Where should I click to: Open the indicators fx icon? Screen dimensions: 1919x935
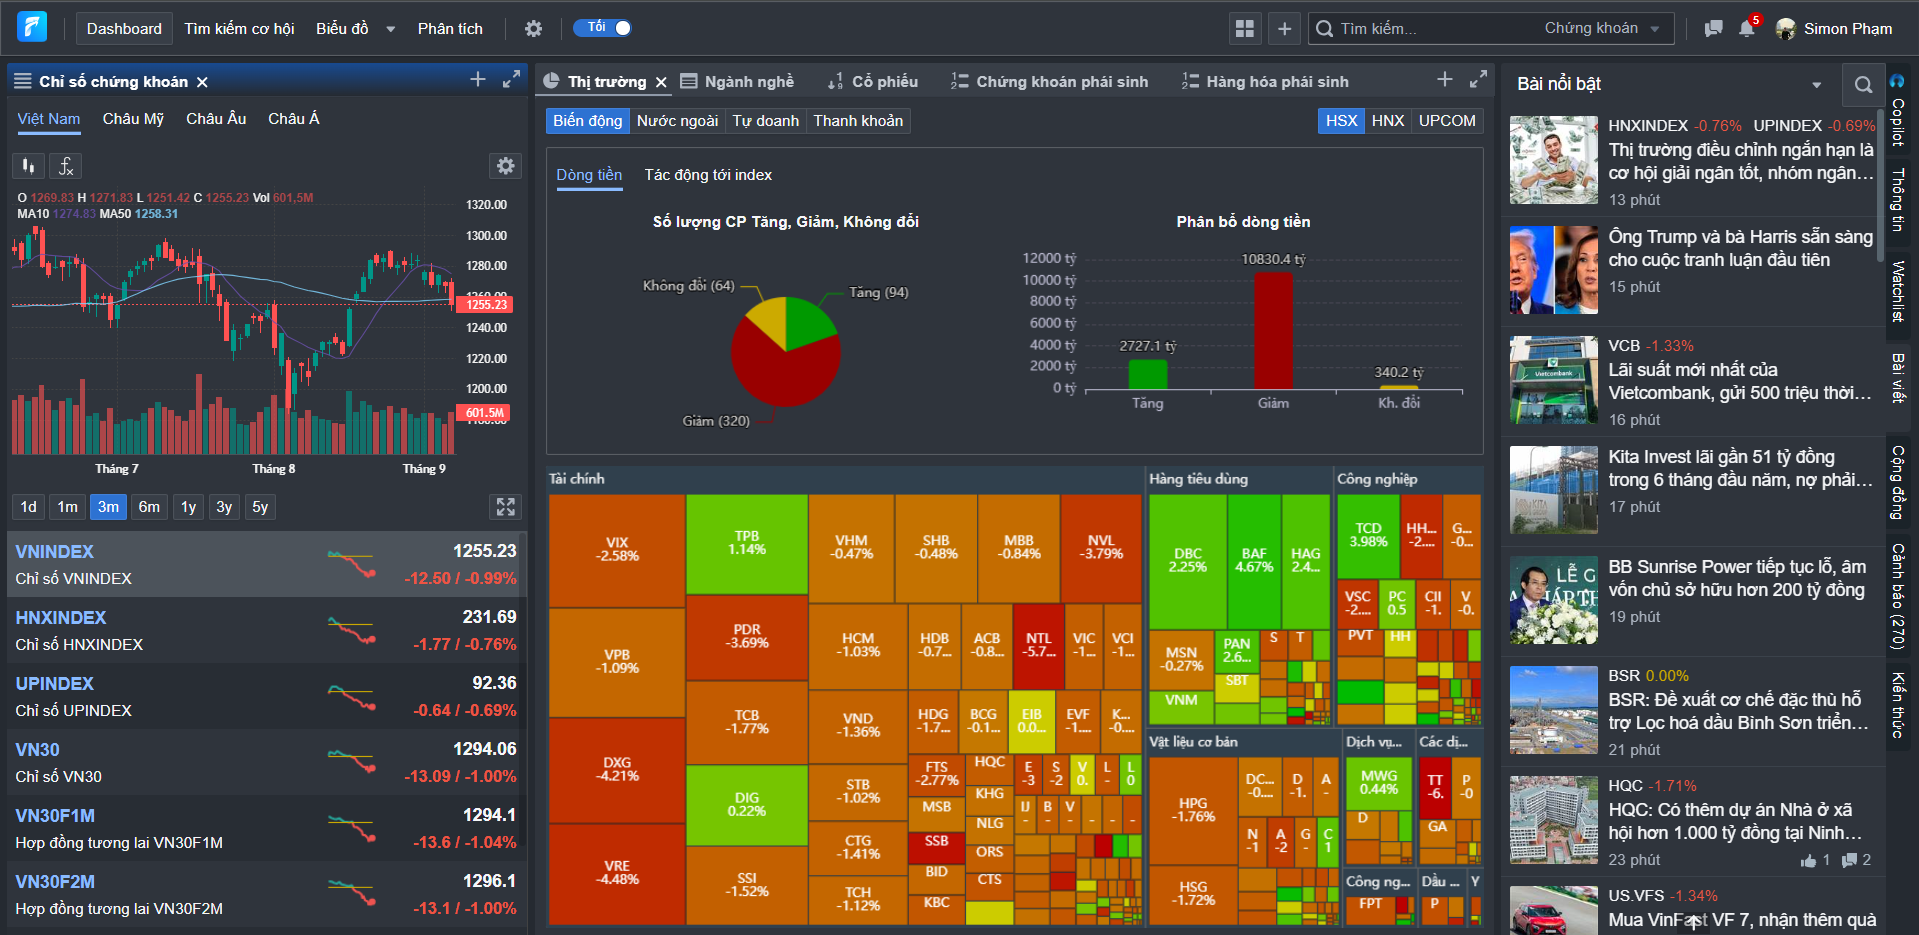pyautogui.click(x=65, y=166)
